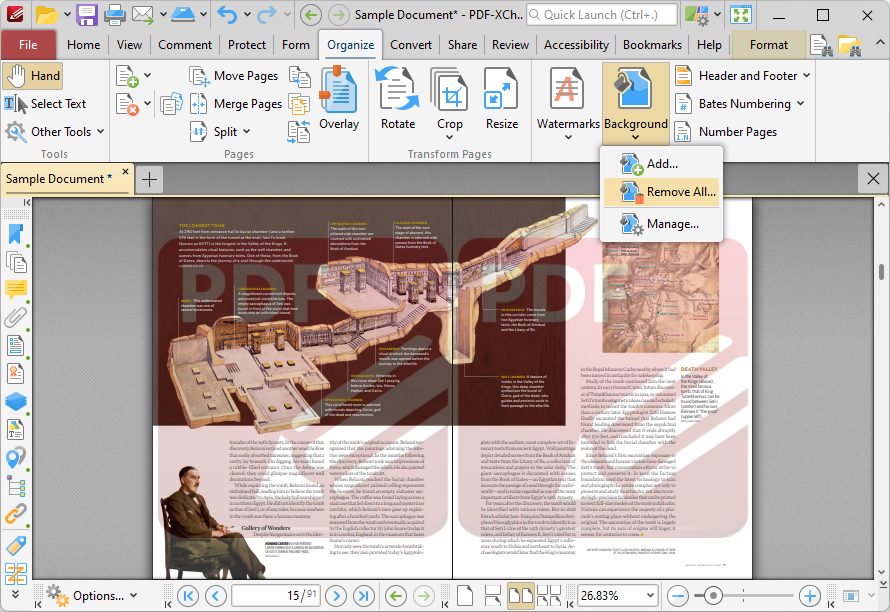Go to the next page
The width and height of the screenshot is (890, 612).
coord(336,596)
